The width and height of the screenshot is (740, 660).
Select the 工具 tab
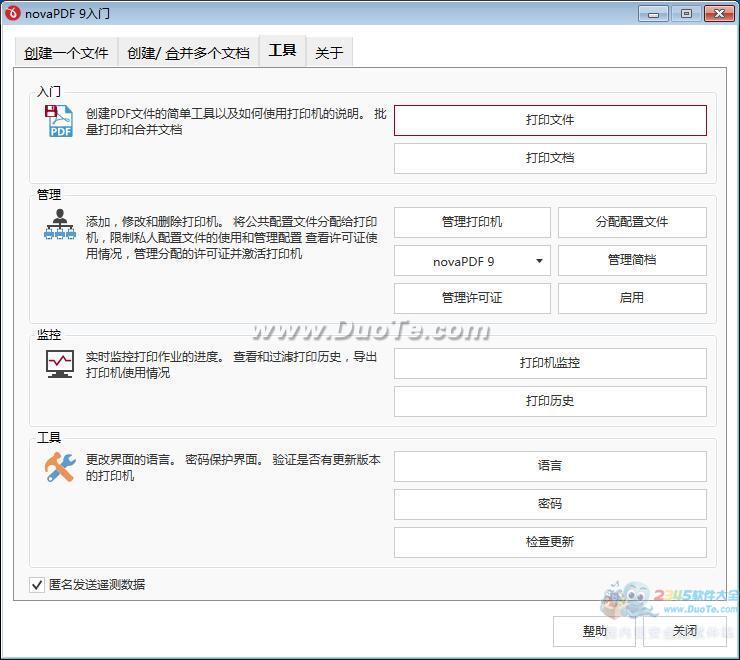pos(282,51)
